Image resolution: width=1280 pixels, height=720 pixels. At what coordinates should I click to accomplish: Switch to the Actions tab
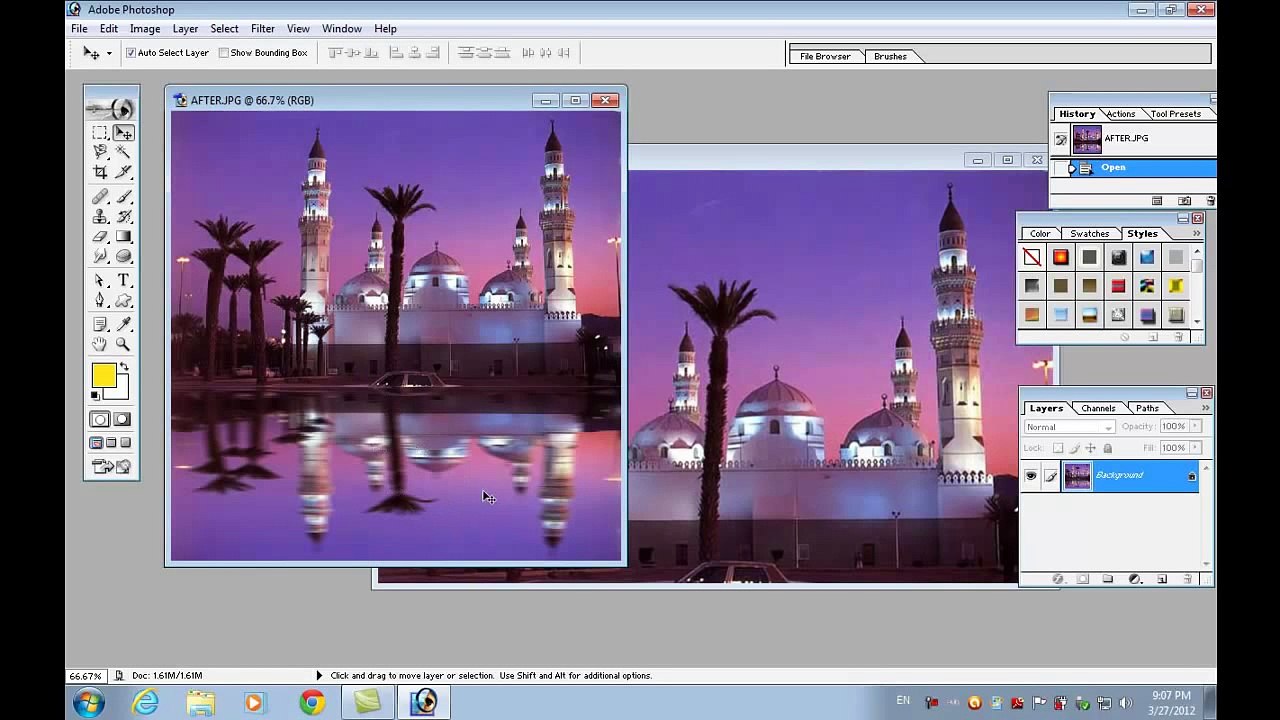point(1120,114)
